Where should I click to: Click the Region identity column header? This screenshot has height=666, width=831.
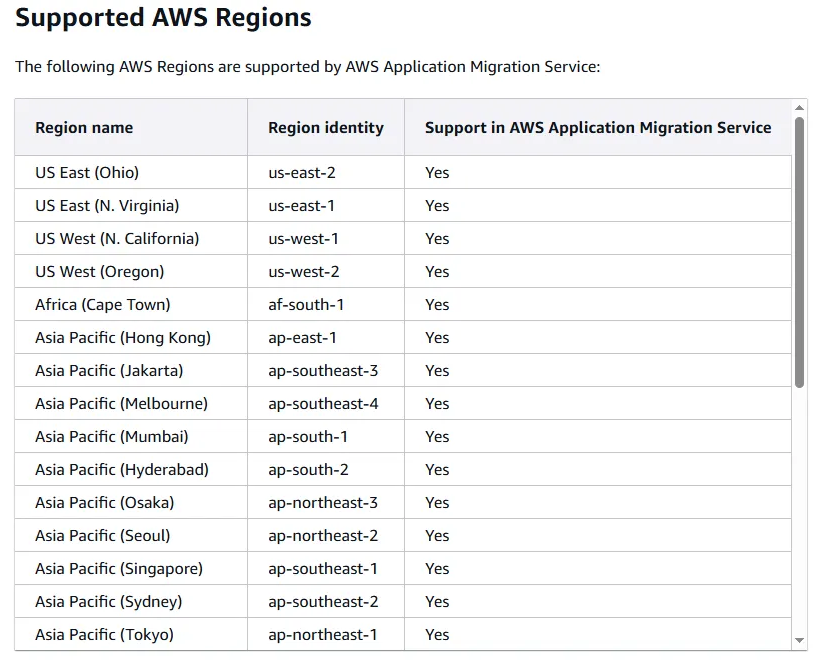point(326,128)
